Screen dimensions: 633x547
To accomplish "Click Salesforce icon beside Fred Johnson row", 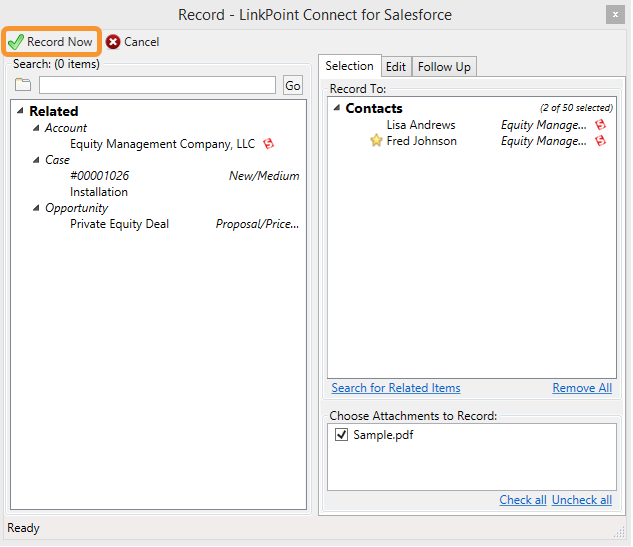I will [601, 141].
